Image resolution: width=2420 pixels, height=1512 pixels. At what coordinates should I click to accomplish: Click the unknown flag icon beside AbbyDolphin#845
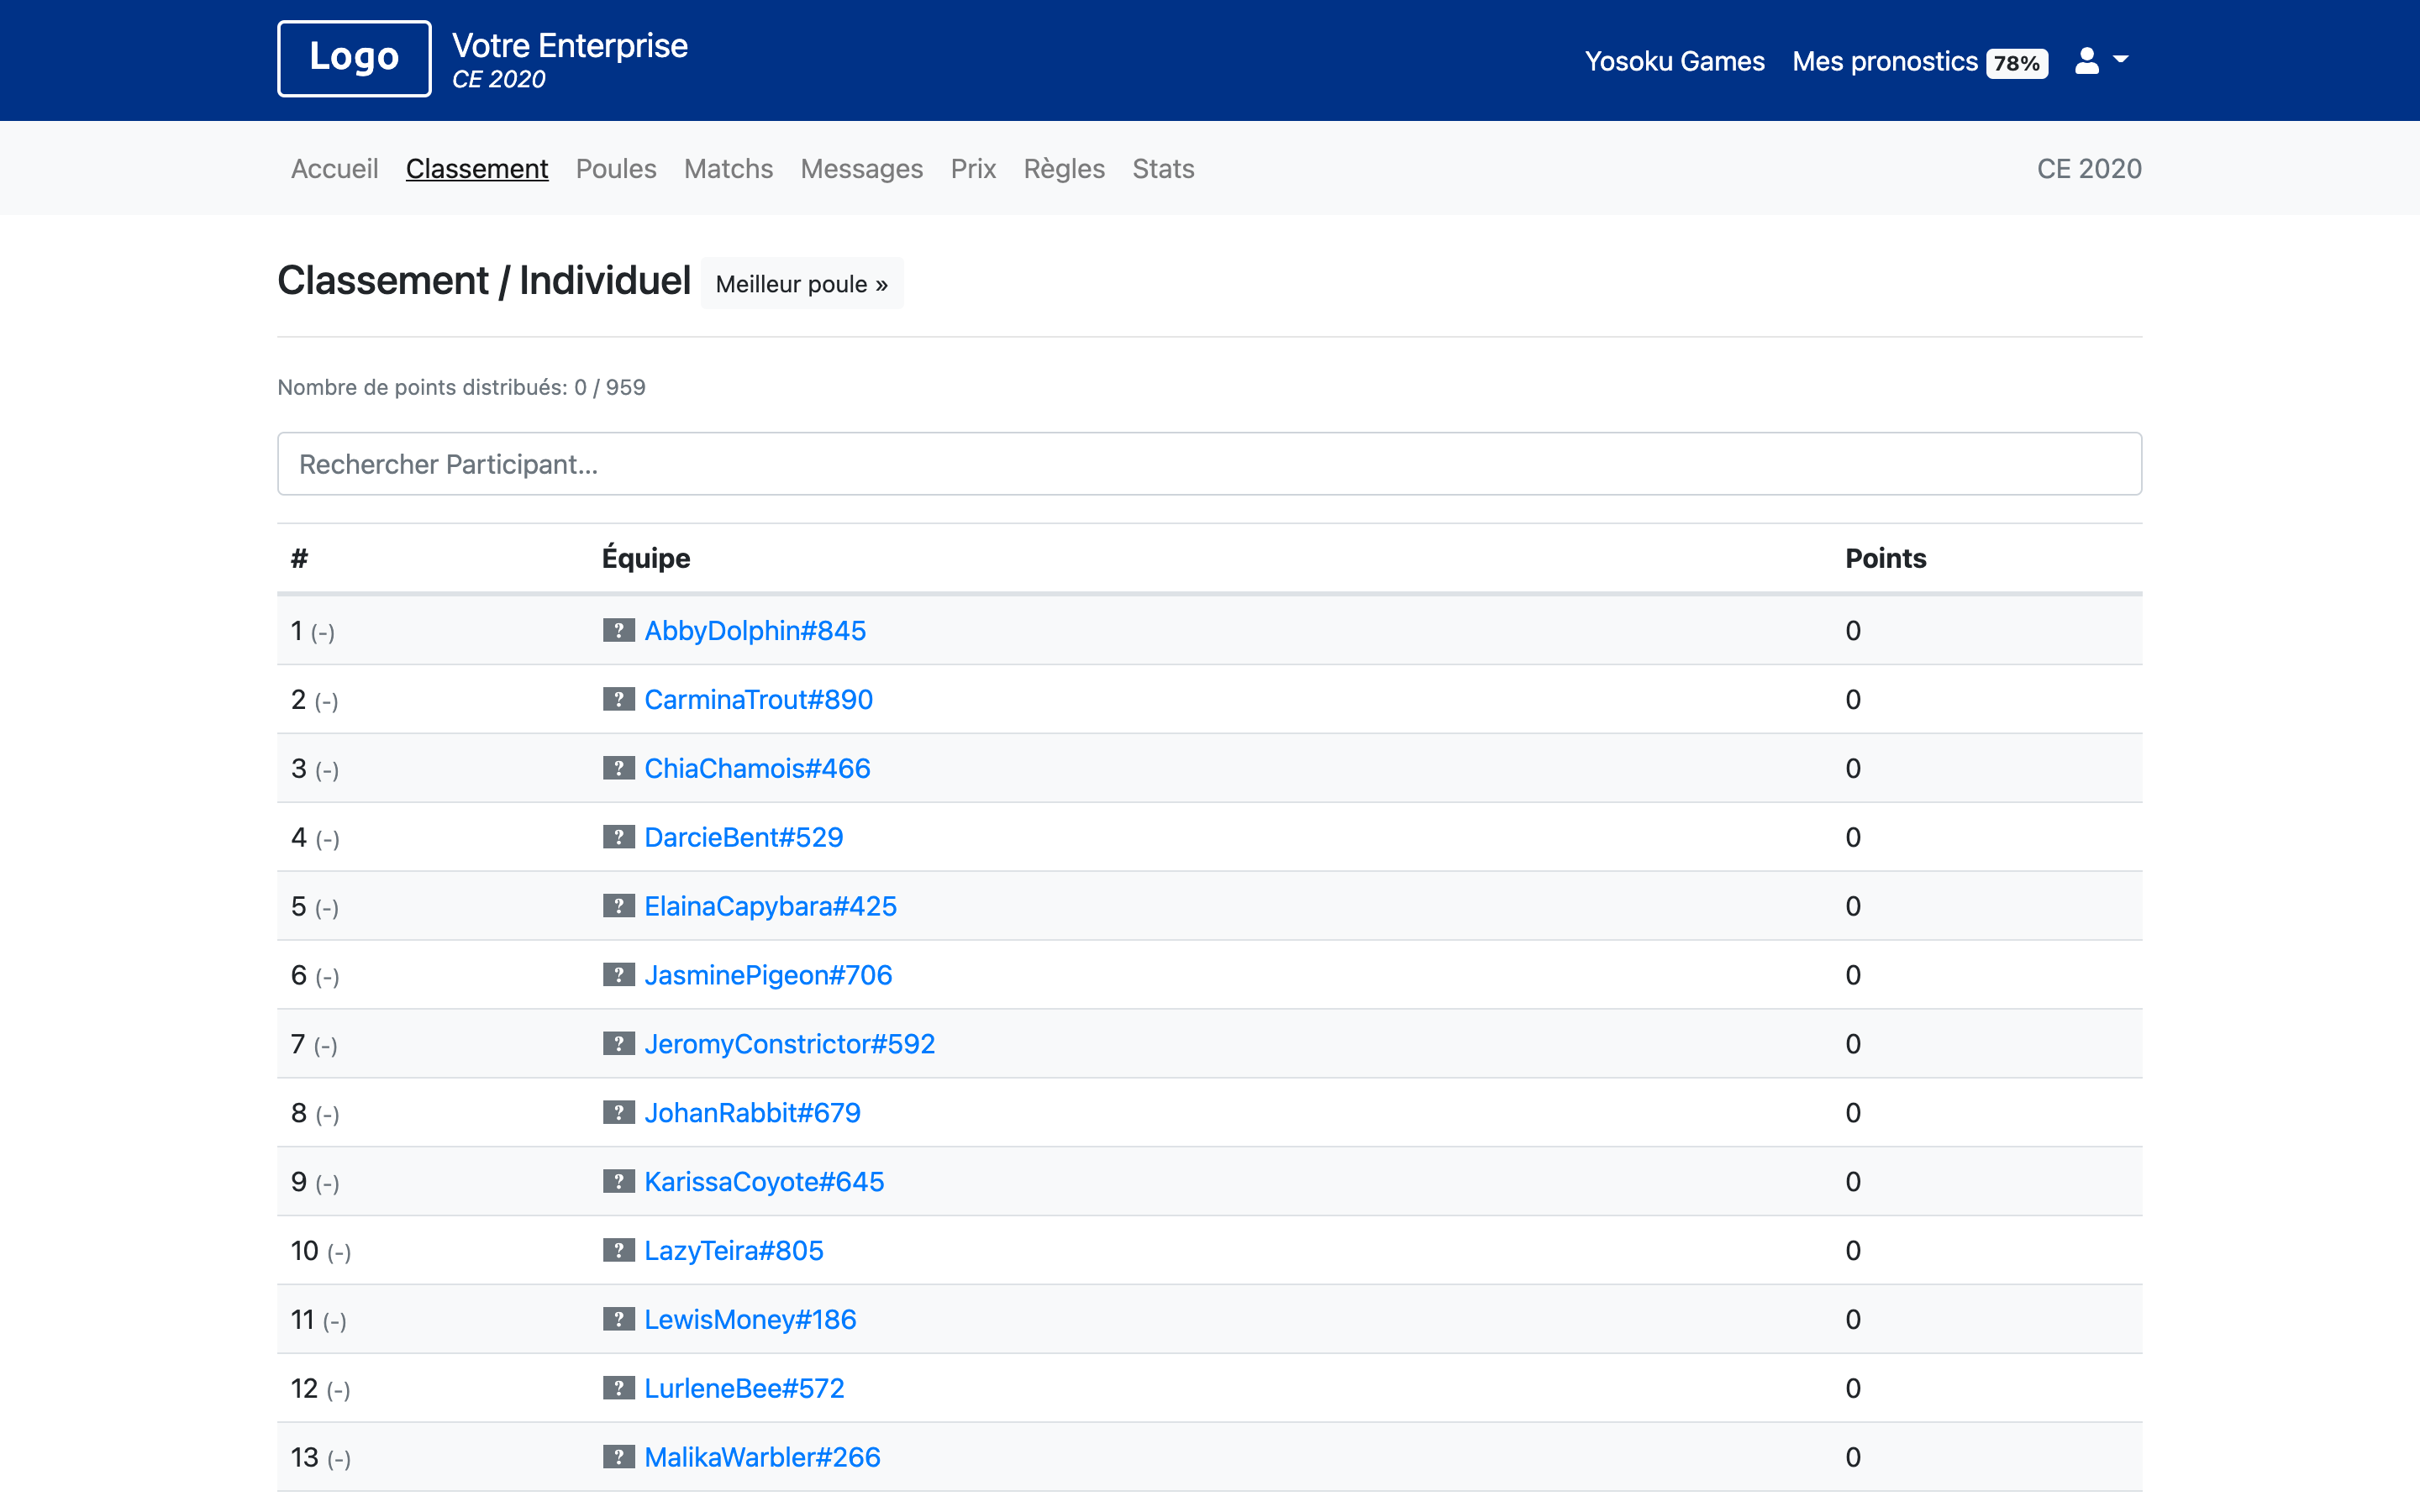[618, 630]
